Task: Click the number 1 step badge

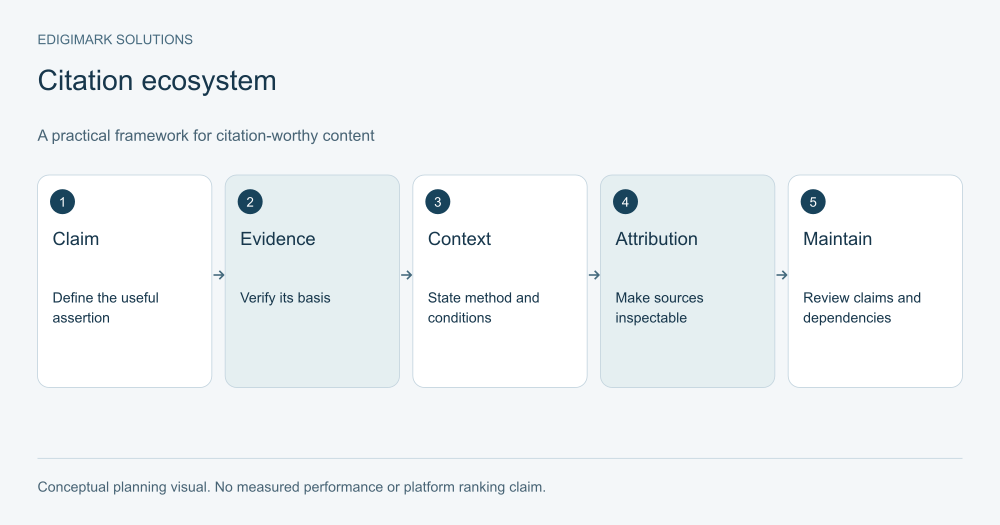Action: coord(62,202)
